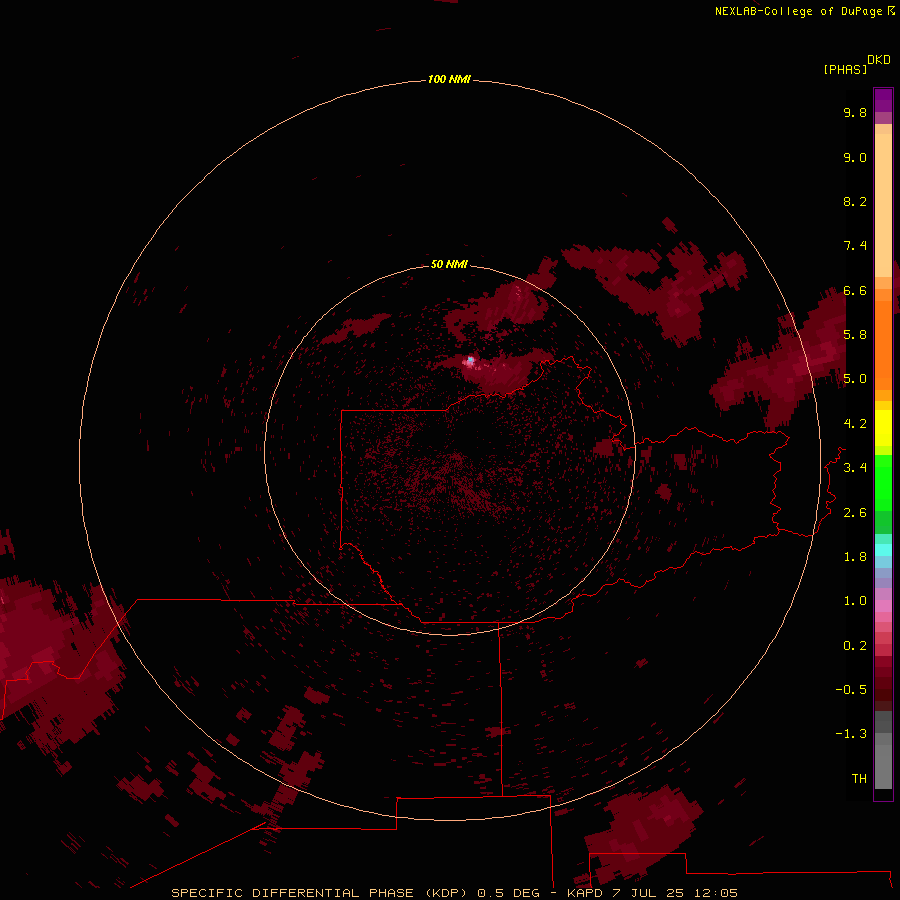This screenshot has width=900, height=900.
Task: Click the 0.2 value on color scale
Action: click(x=855, y=646)
